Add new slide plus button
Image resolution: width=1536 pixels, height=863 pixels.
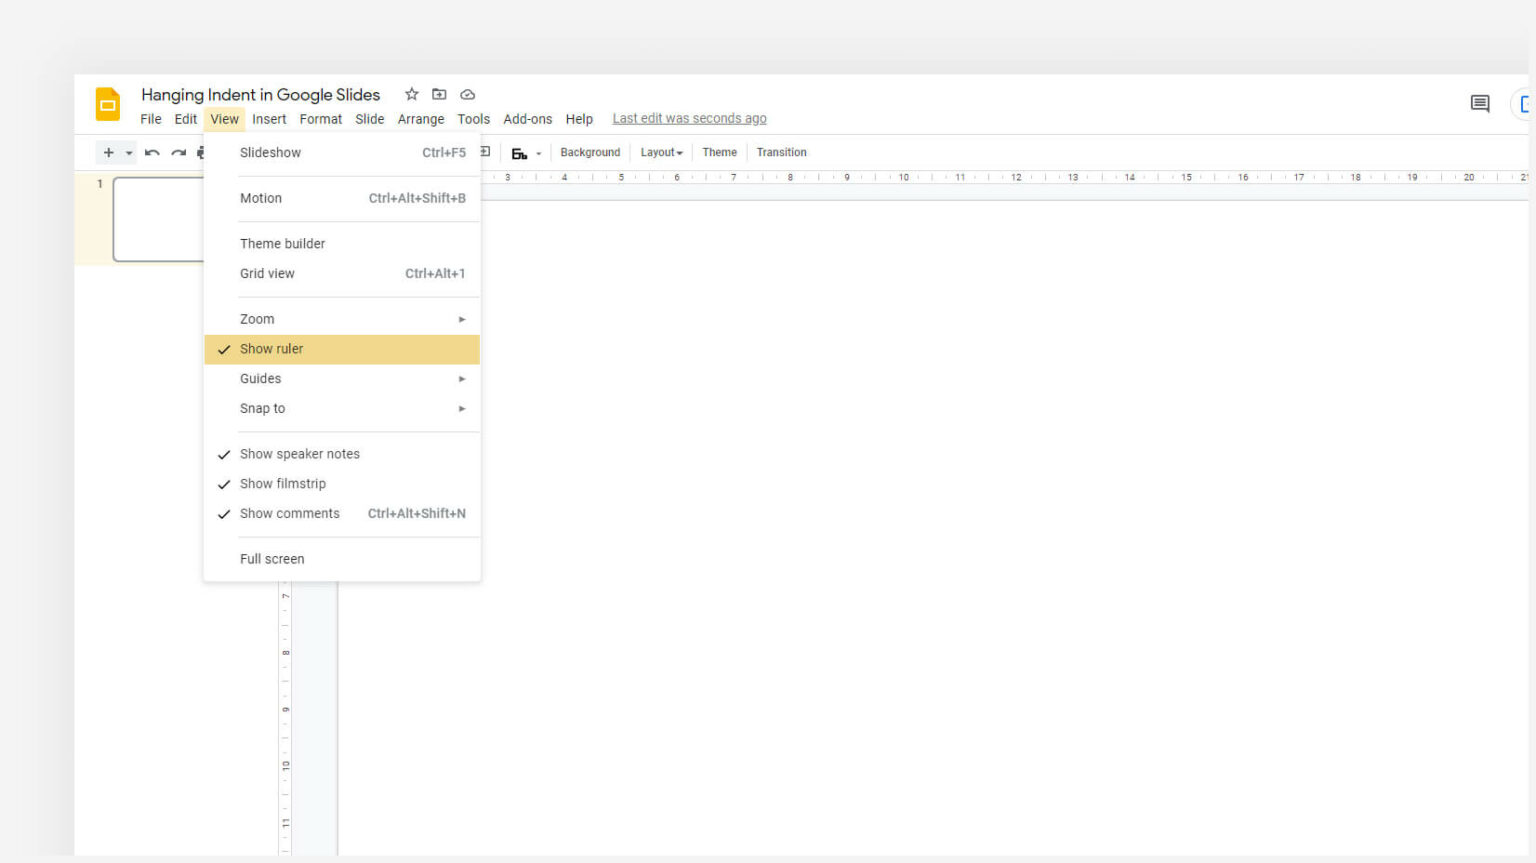coord(108,152)
